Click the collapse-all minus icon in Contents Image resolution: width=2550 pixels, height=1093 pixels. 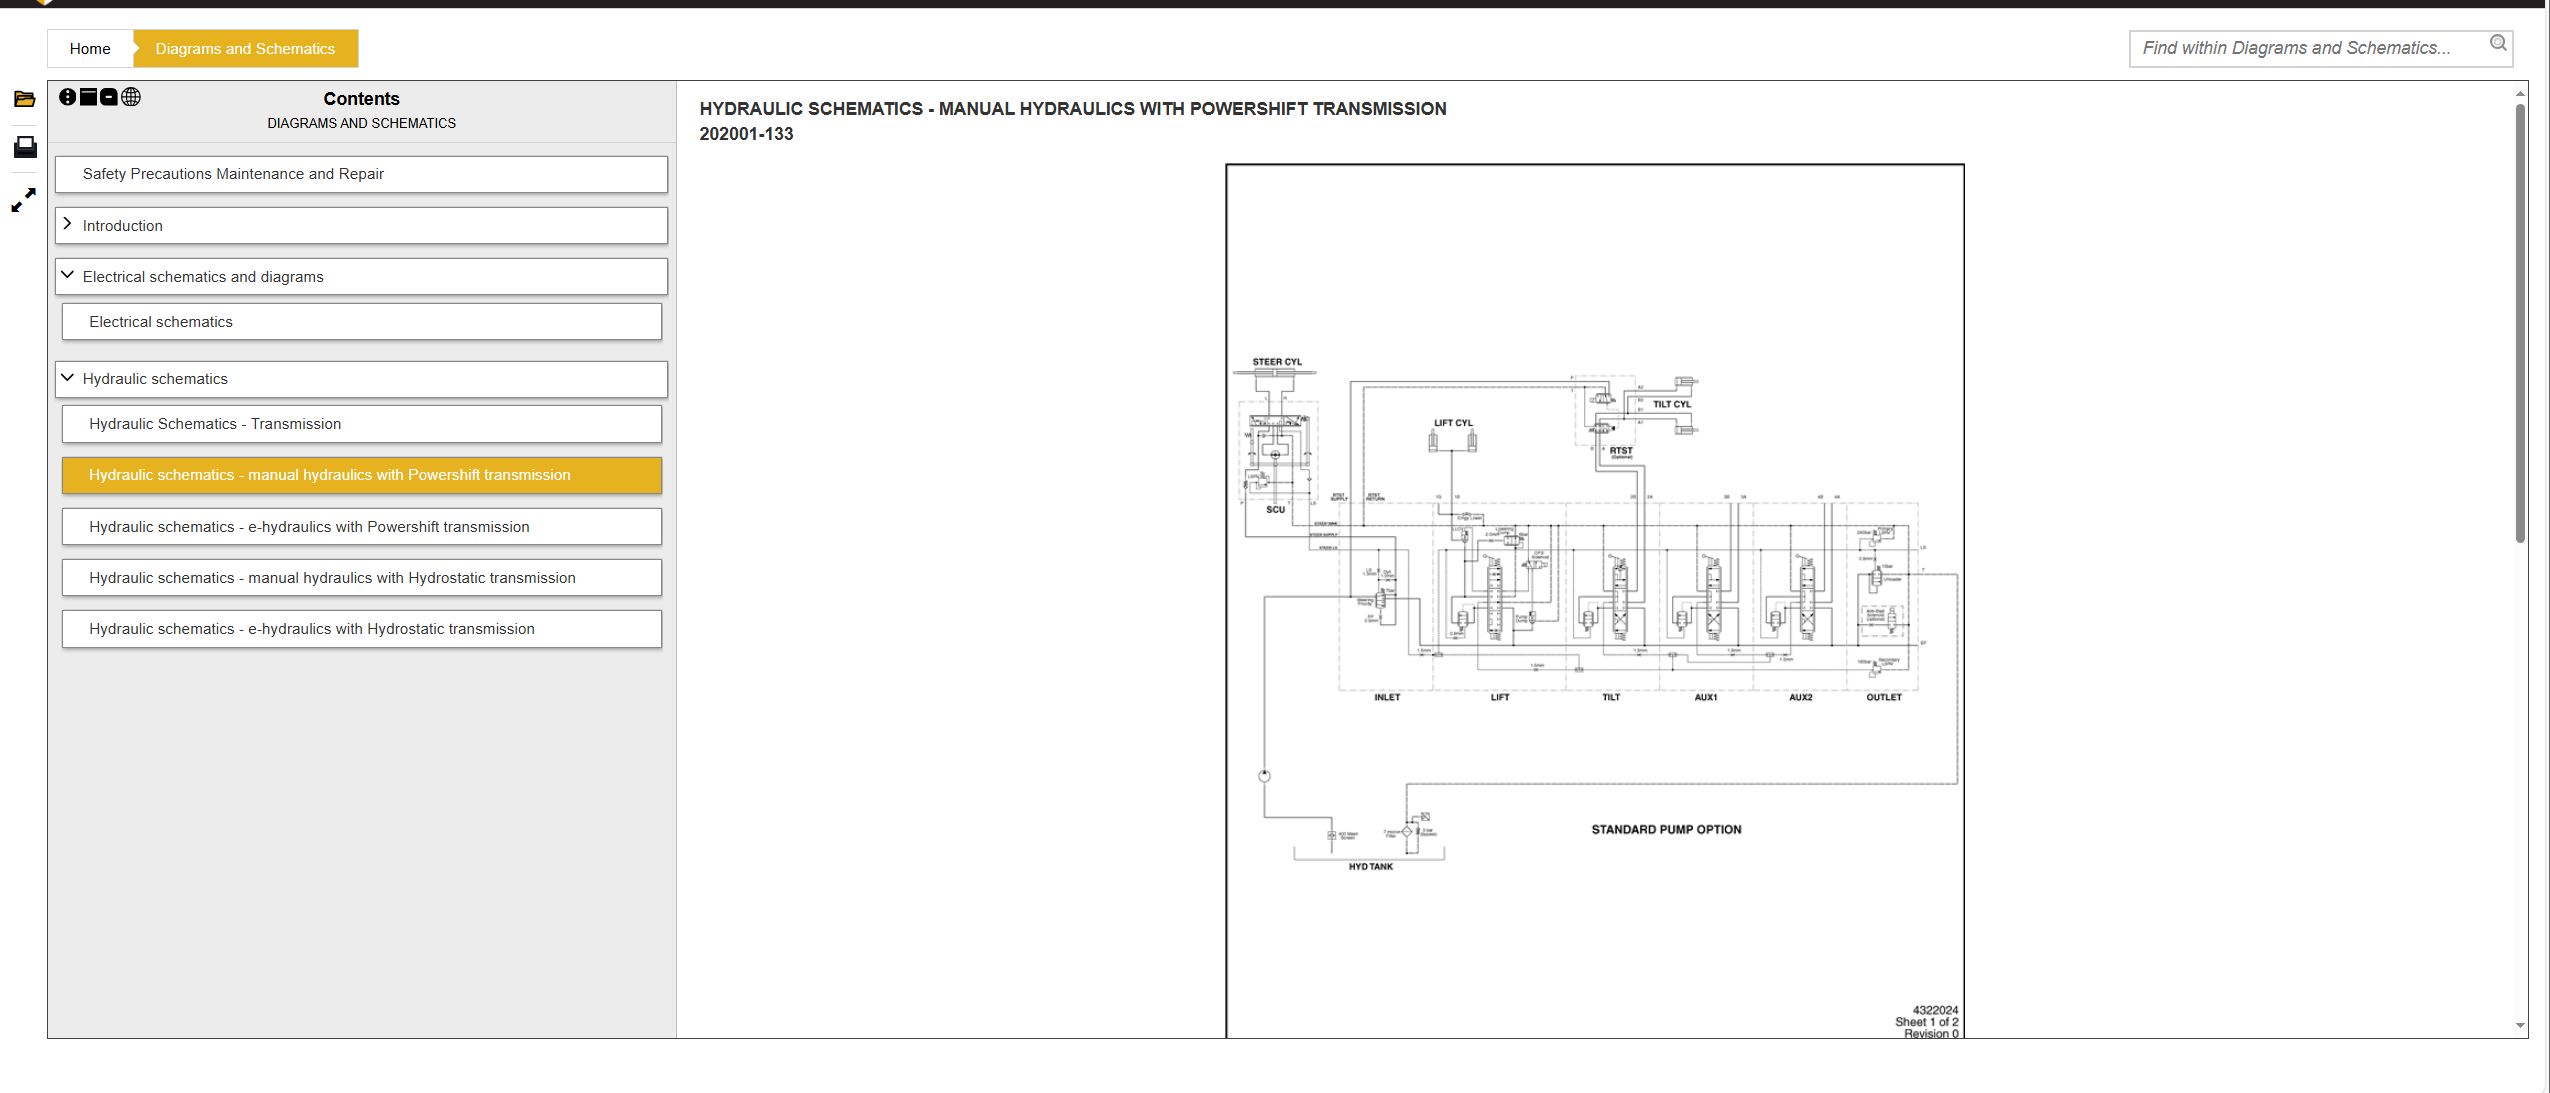(109, 97)
